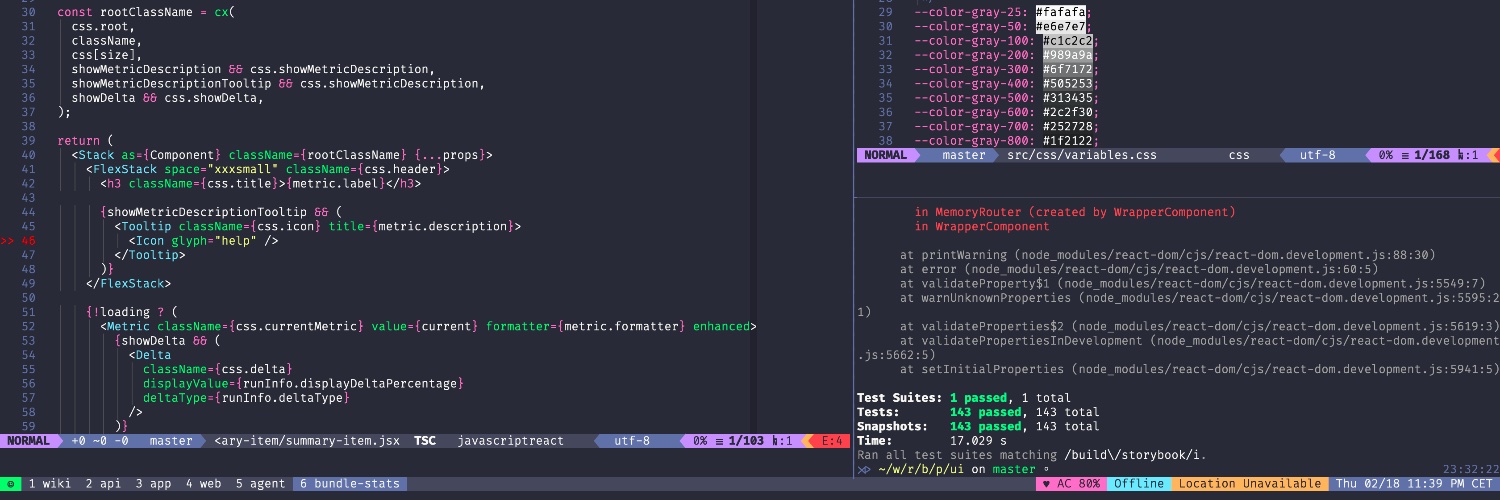1500x500 pixels.
Task: Click the Snapshots: 143 passed result
Action: (978, 426)
